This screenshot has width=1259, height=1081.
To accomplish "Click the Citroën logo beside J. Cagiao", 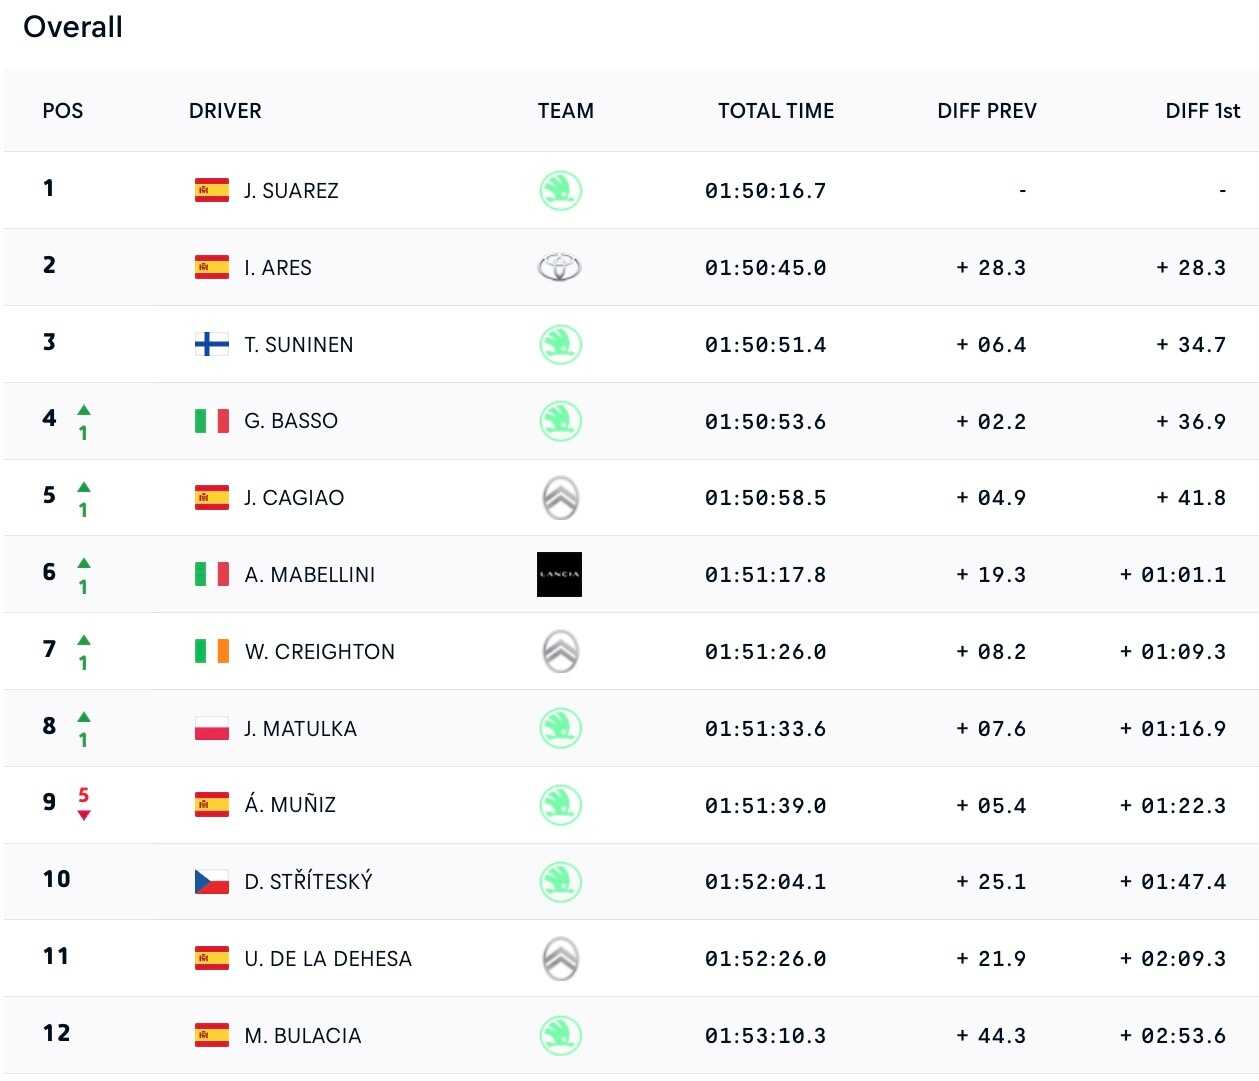I will point(560,498).
